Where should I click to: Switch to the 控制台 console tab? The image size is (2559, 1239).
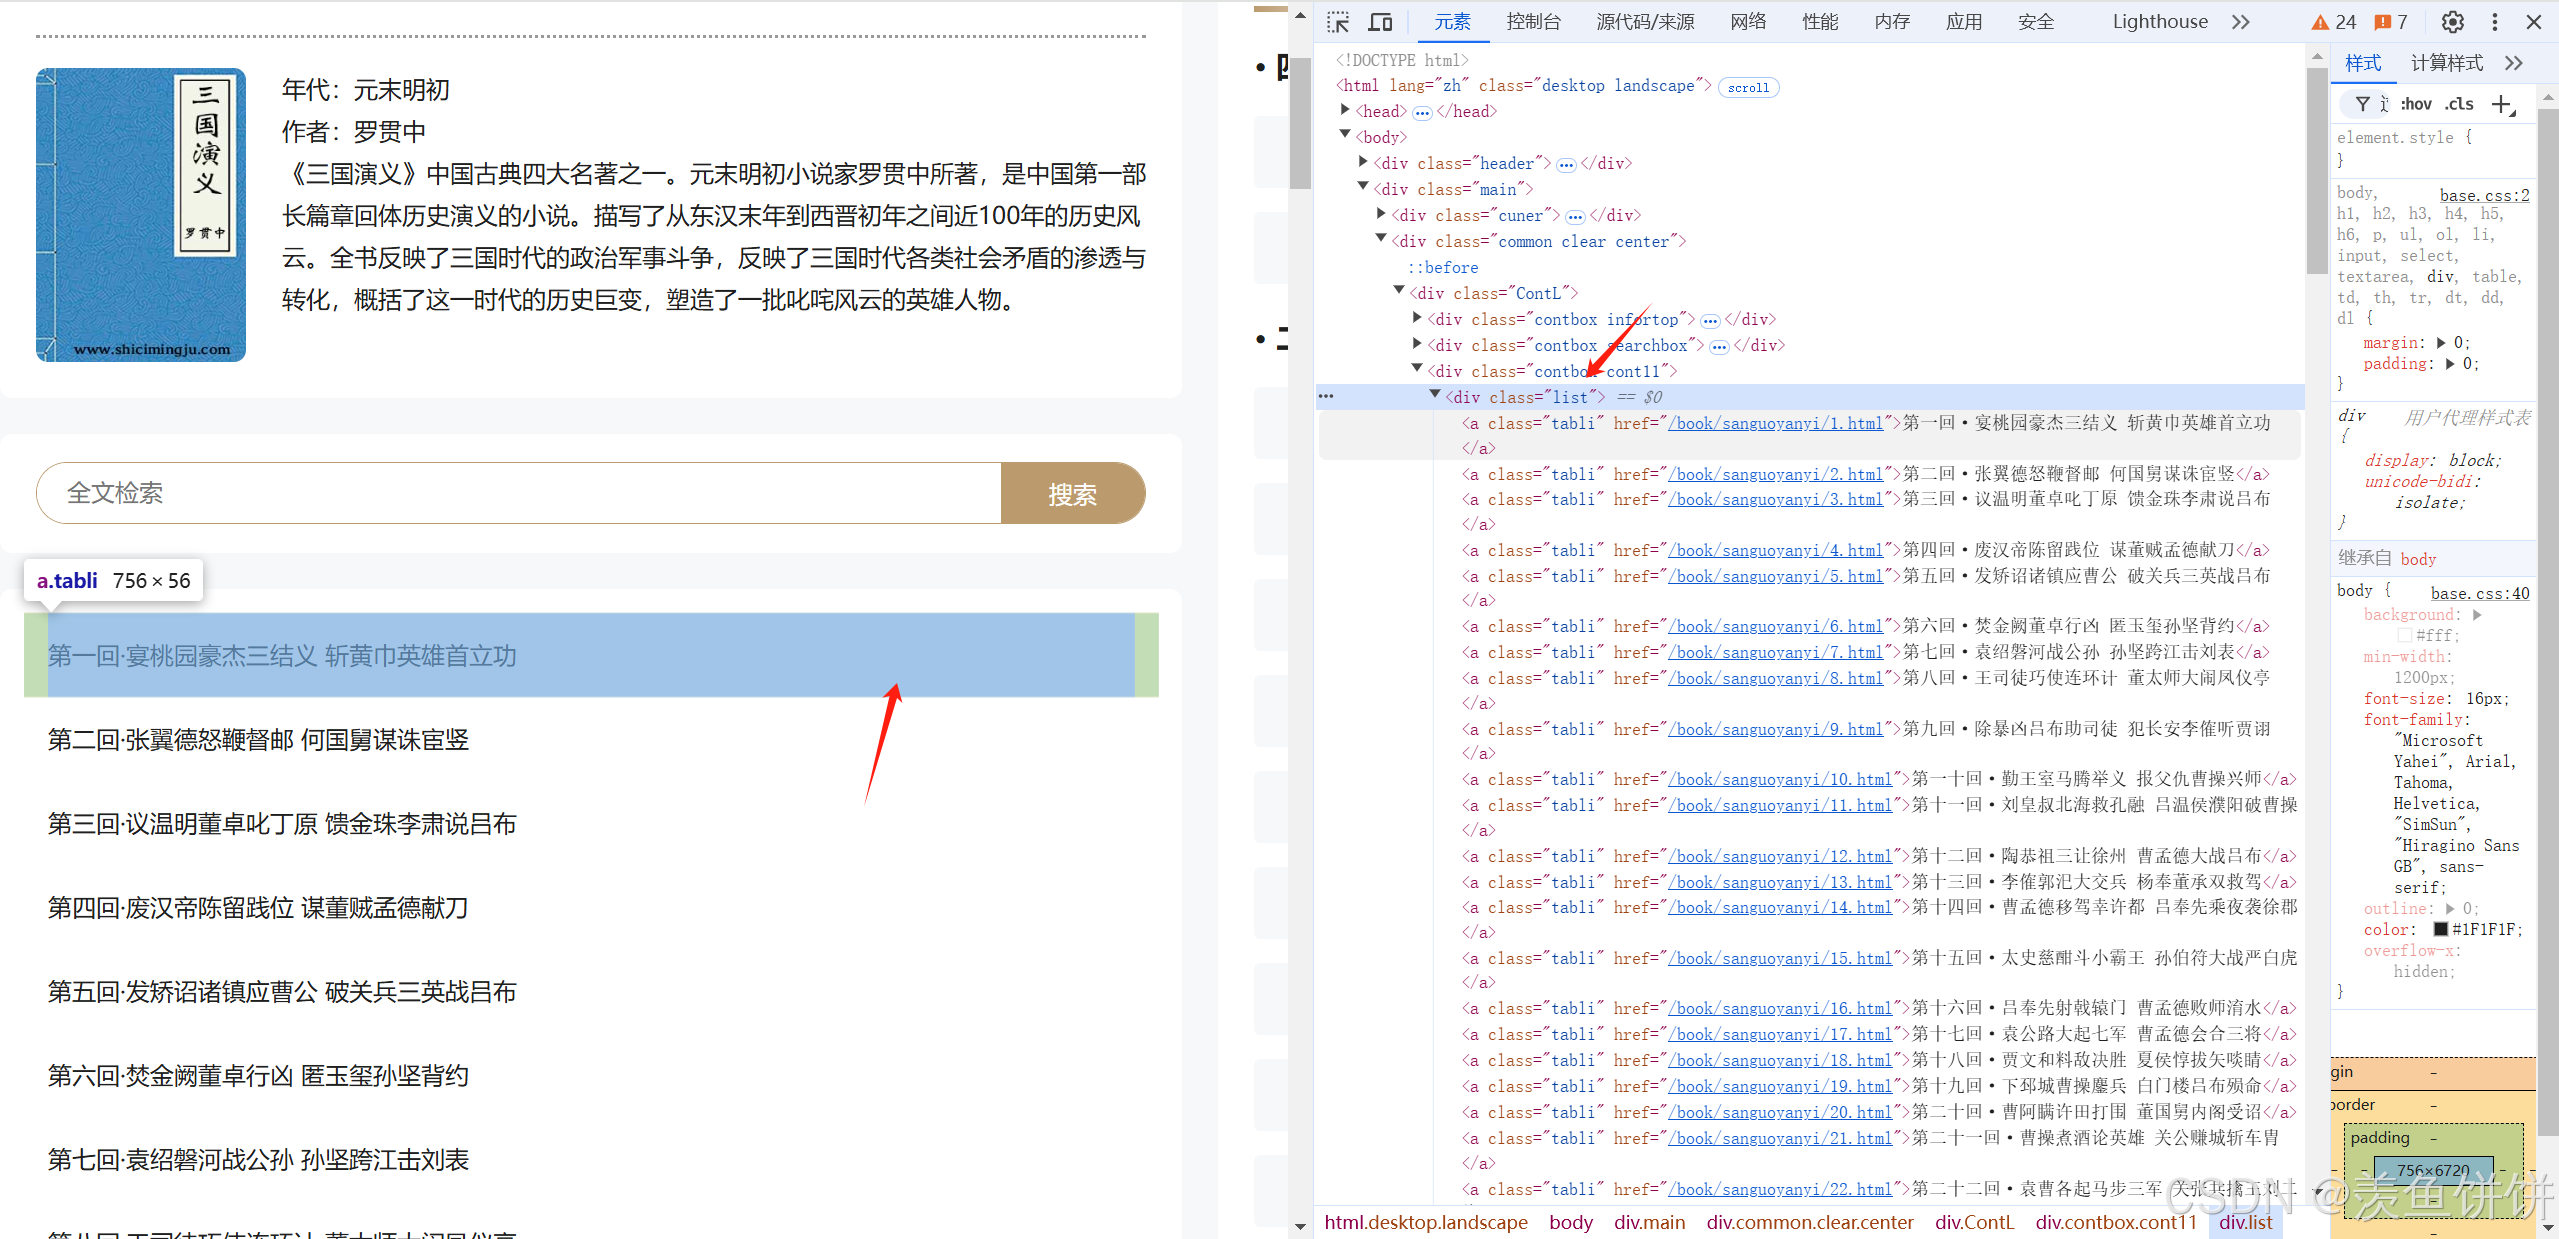coord(1533,22)
